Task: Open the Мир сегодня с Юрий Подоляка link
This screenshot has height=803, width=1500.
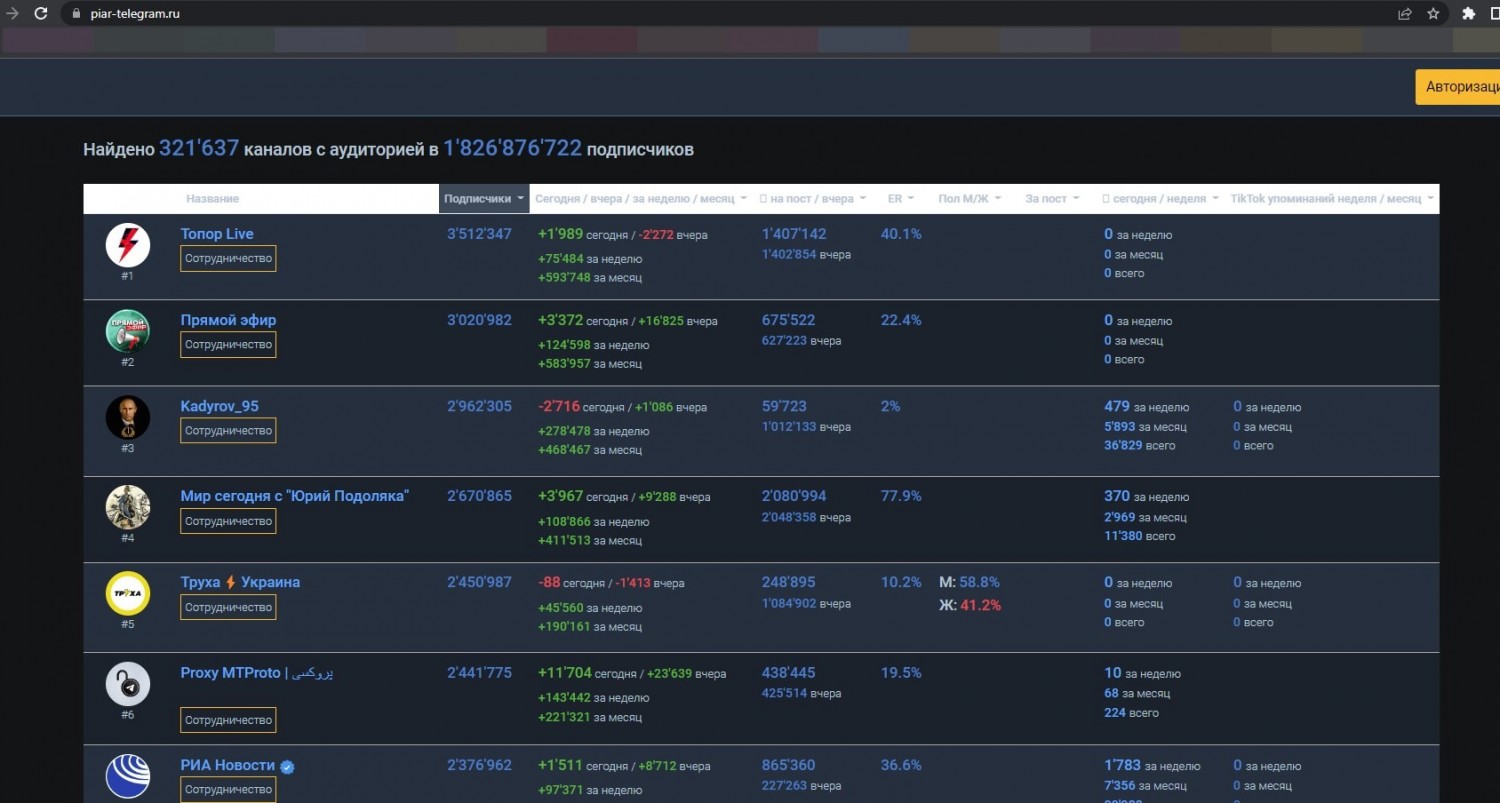Action: tap(295, 496)
